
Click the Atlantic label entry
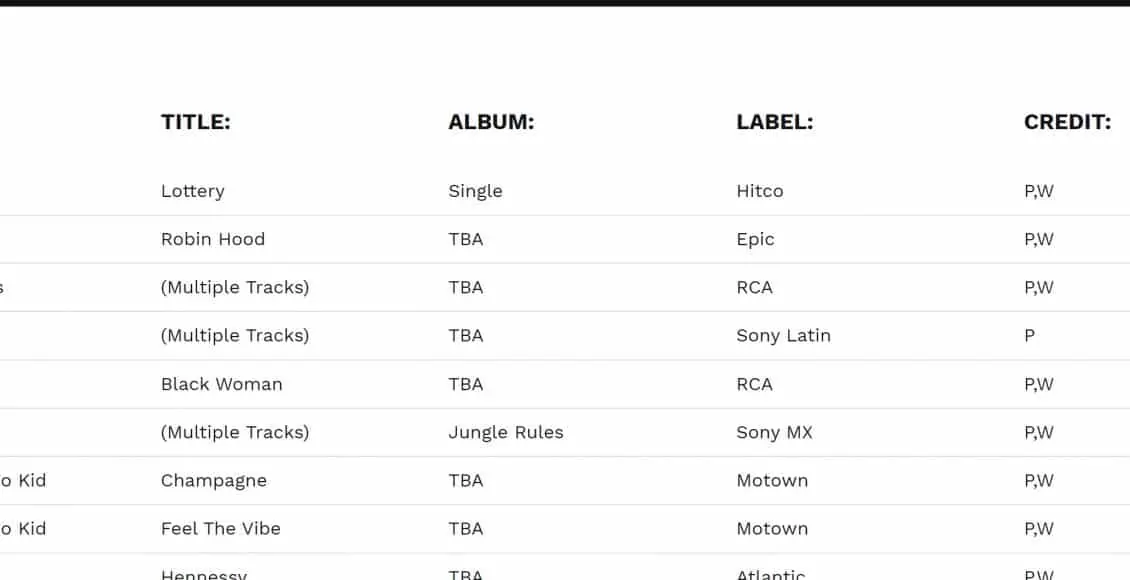pyautogui.click(x=771, y=574)
